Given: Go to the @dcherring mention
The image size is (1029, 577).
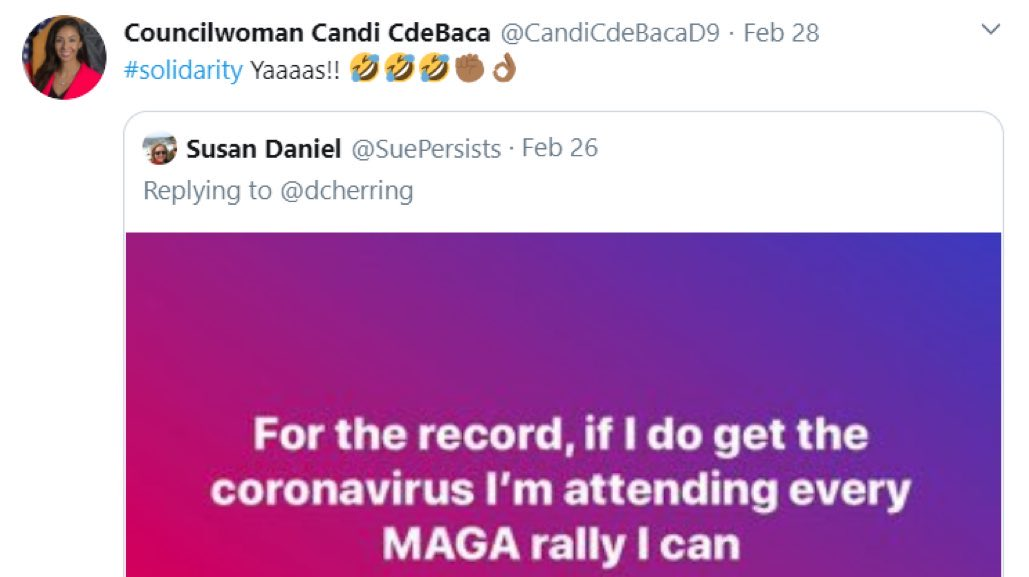Looking at the screenshot, I should 346,190.
